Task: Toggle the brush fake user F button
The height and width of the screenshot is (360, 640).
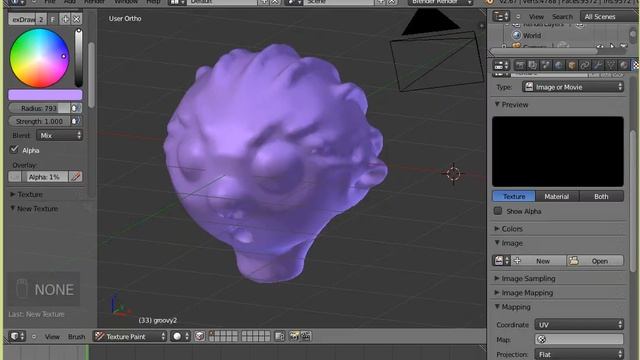Action: click(53, 19)
